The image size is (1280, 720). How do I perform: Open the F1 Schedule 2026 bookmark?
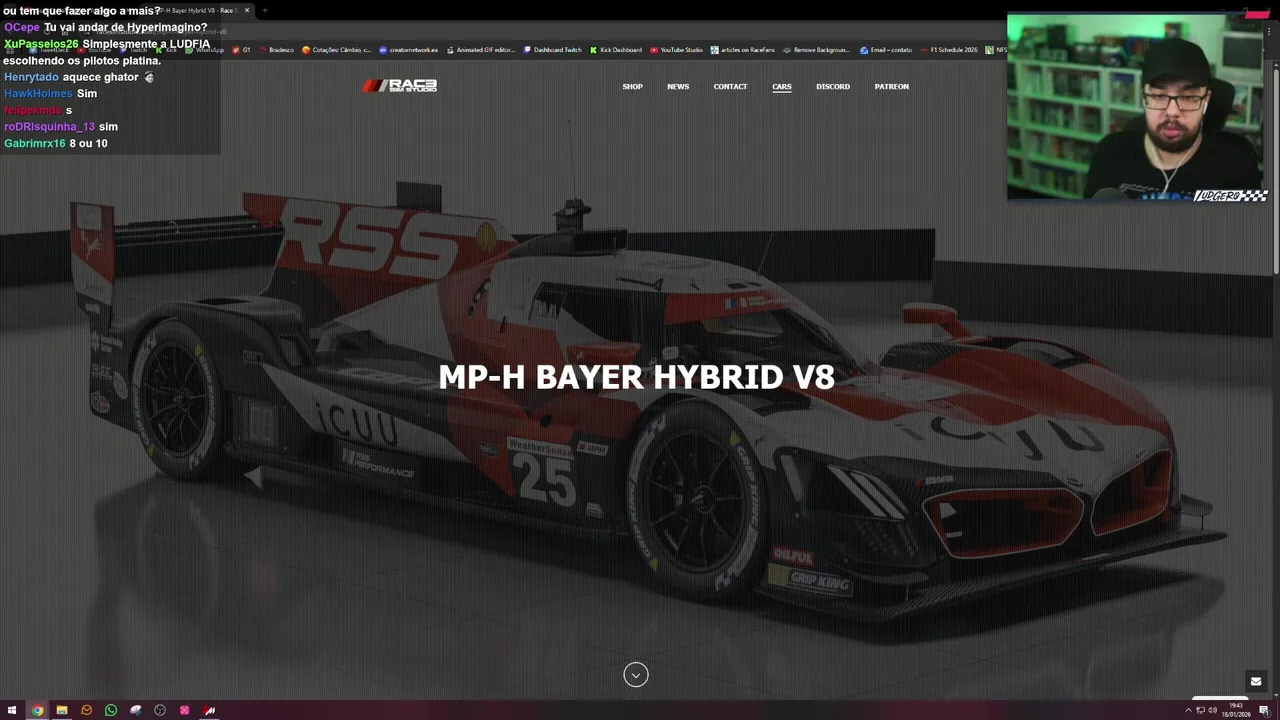coord(949,50)
